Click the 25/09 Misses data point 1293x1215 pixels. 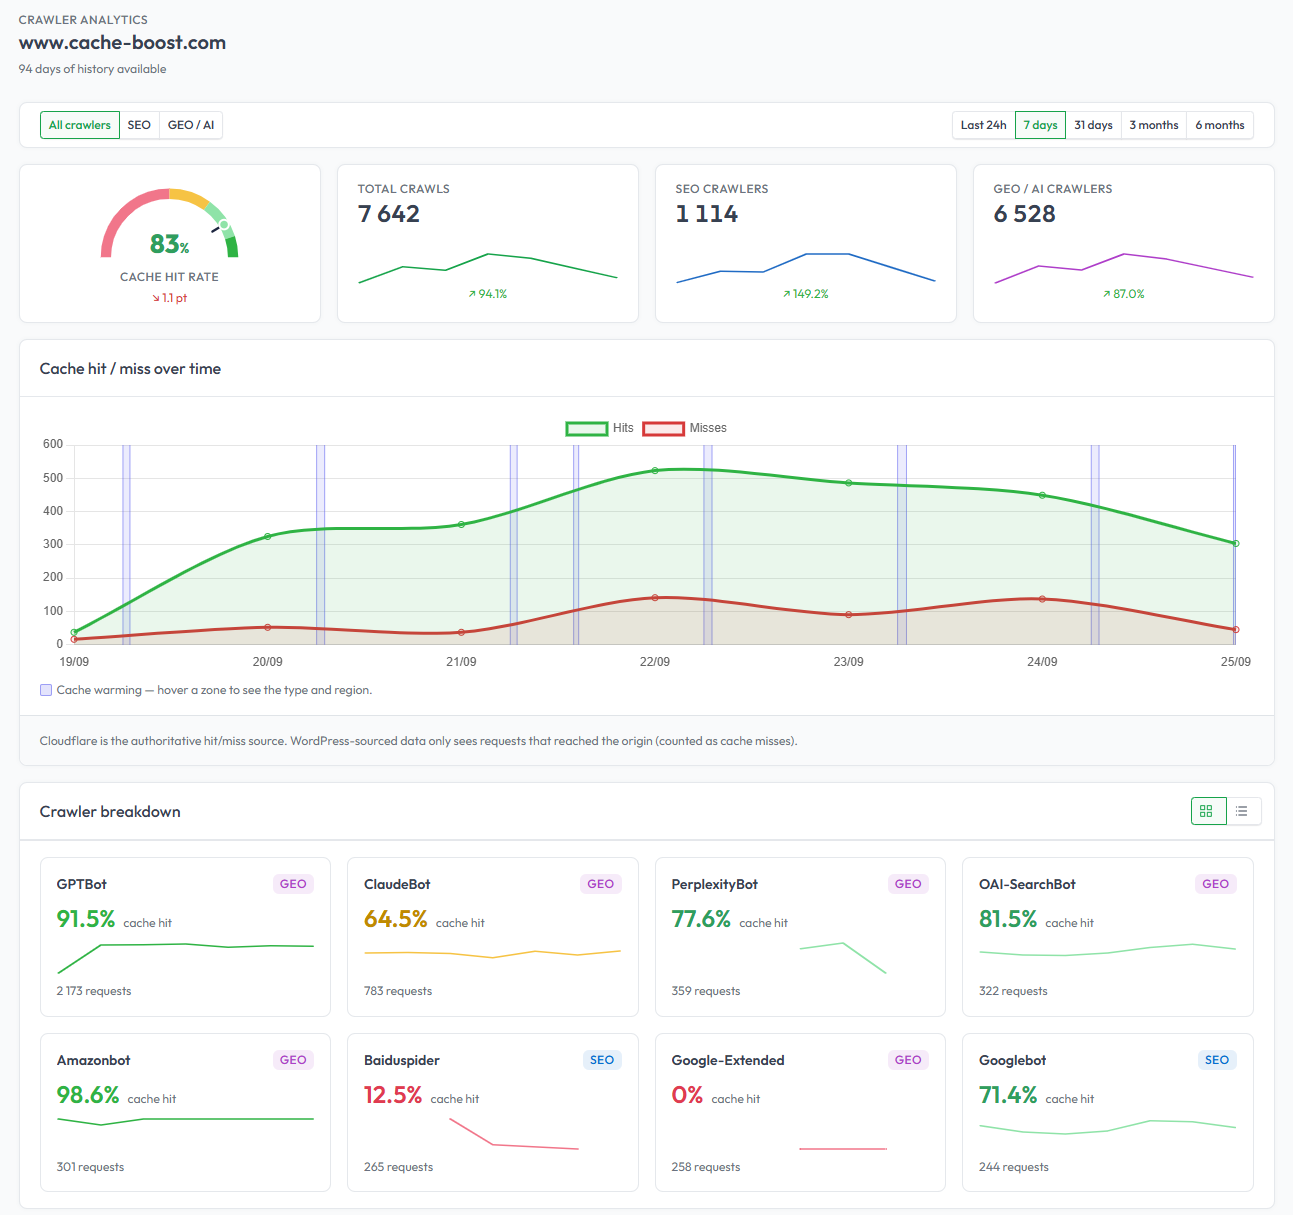[x=1236, y=630]
